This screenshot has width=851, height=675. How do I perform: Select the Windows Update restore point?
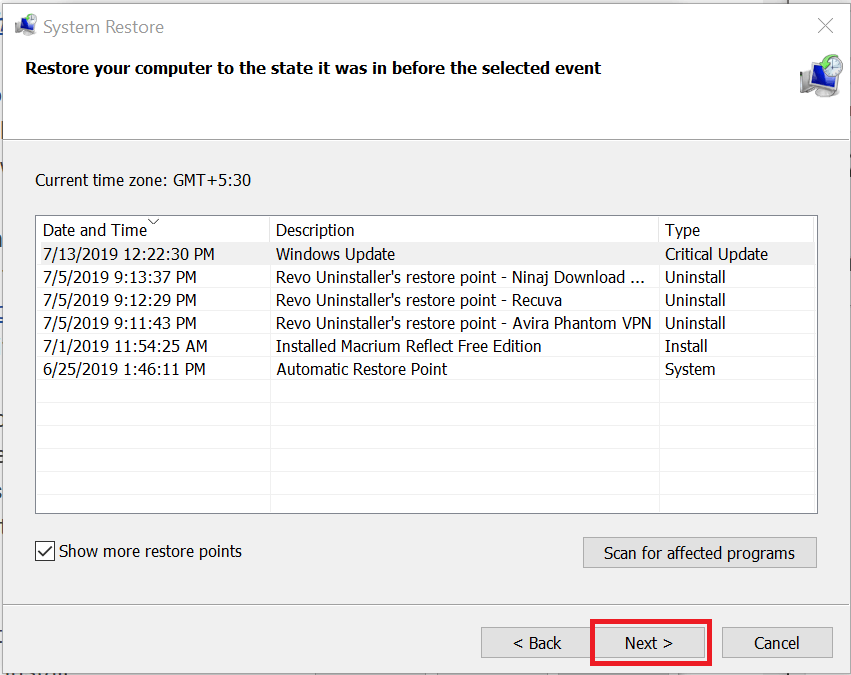click(x=426, y=254)
